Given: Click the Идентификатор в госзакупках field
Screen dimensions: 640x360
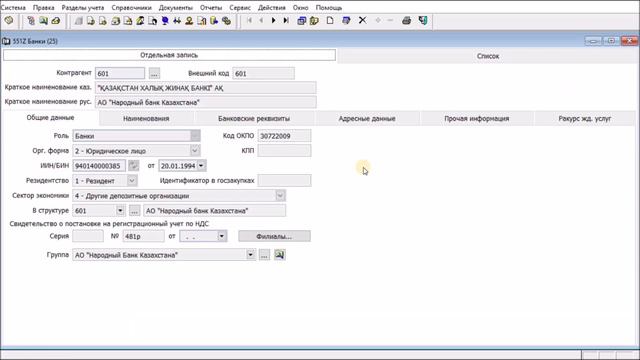Looking at the screenshot, I should tap(284, 180).
